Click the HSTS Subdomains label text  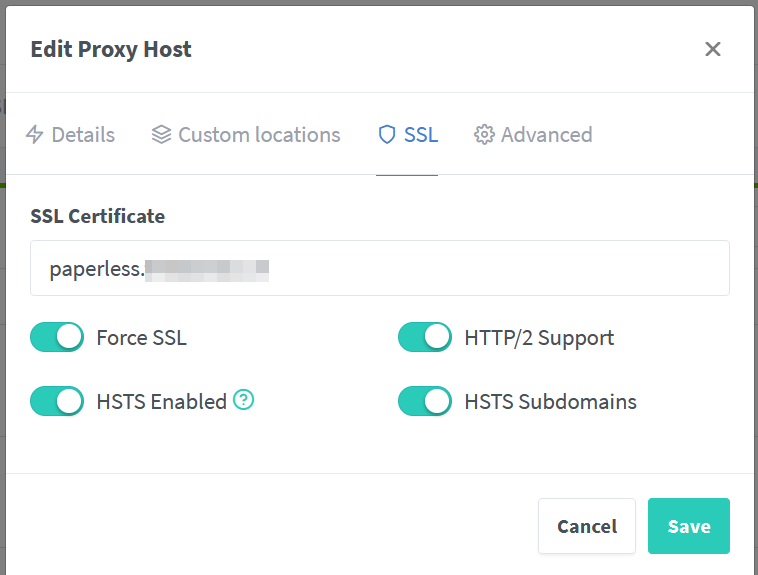pos(550,402)
